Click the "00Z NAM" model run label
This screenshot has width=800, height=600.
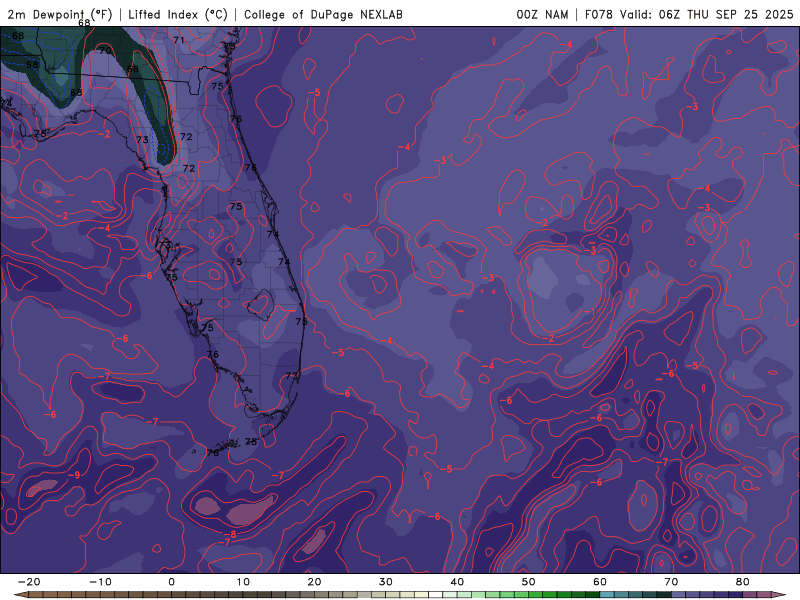(542, 14)
